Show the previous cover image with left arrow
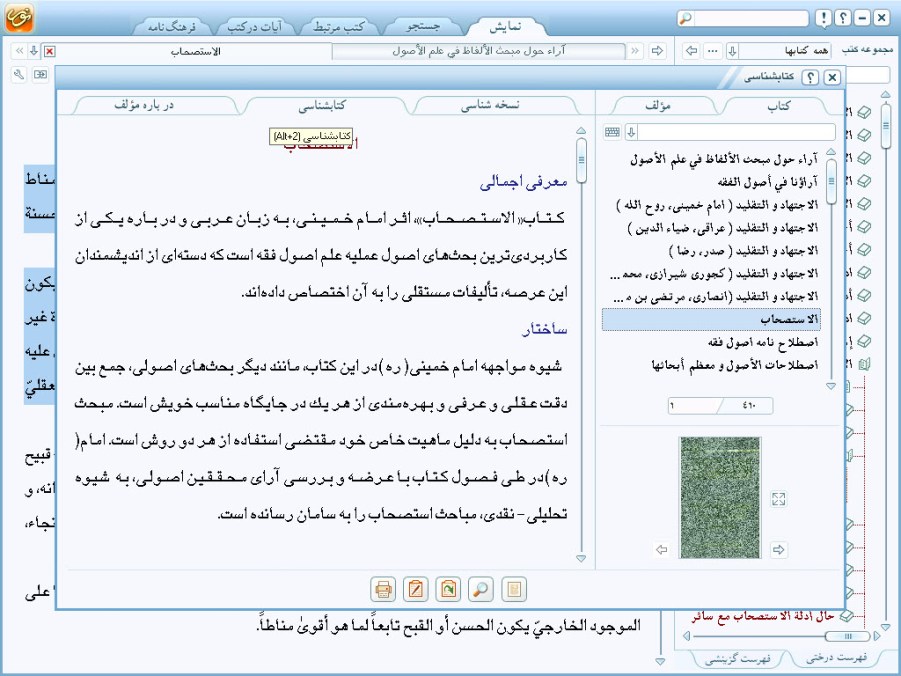The width and height of the screenshot is (901, 676). click(x=662, y=550)
